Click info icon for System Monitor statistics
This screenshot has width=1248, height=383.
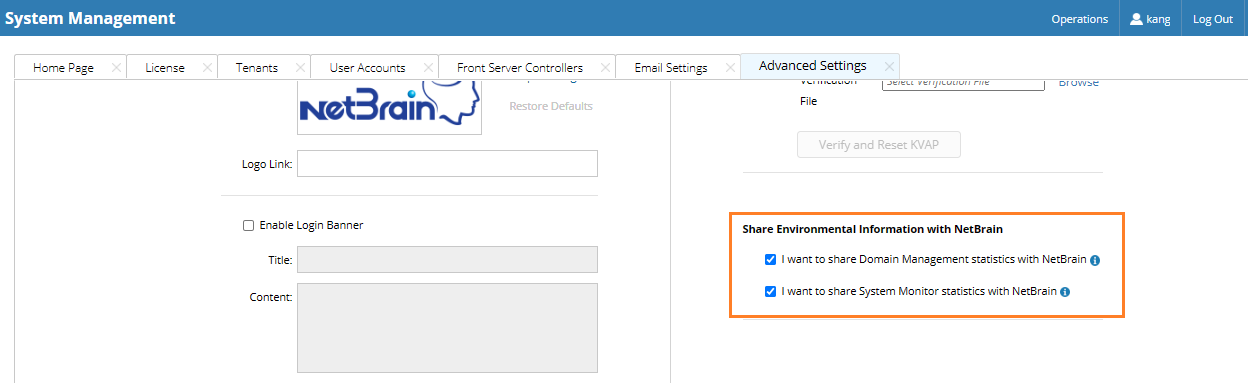click(1065, 292)
